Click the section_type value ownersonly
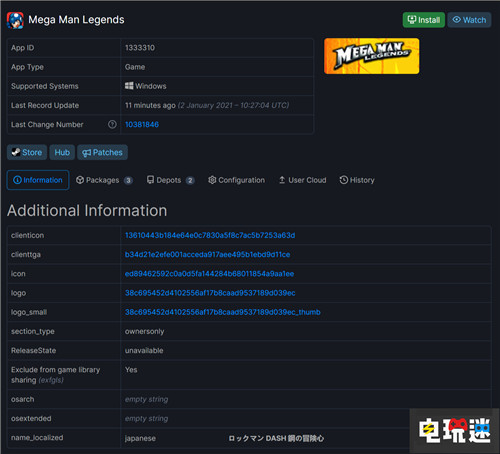 click(x=144, y=332)
